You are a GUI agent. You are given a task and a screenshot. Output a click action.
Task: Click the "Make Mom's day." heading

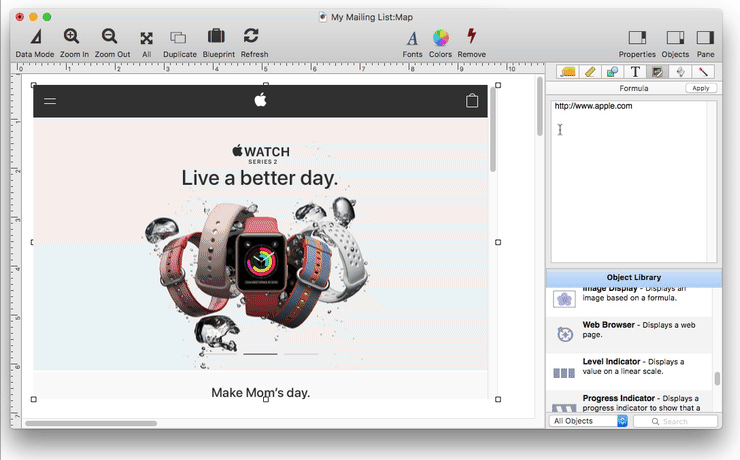click(261, 393)
